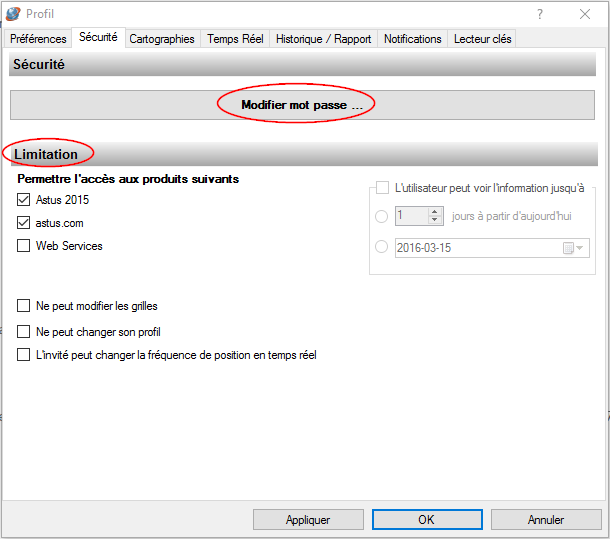This screenshot has width=610, height=539.
Task: Enable Web Services access
Action: coord(24,246)
